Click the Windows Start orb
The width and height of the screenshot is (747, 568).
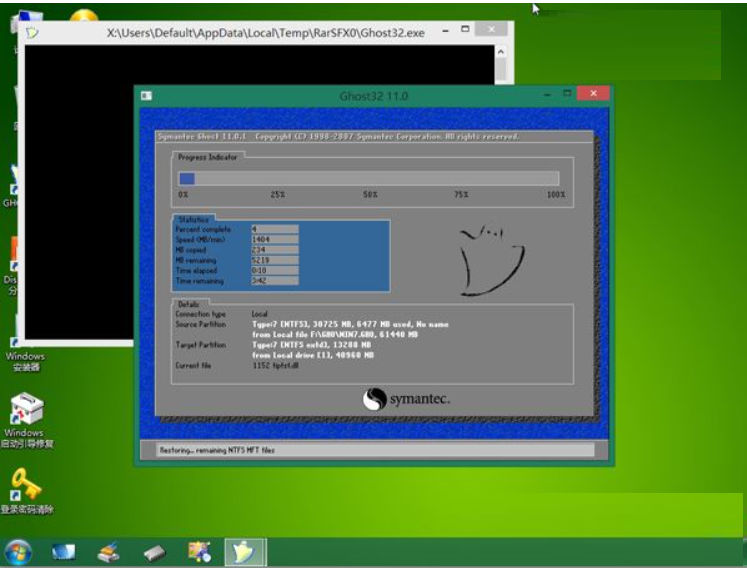[x=18, y=550]
